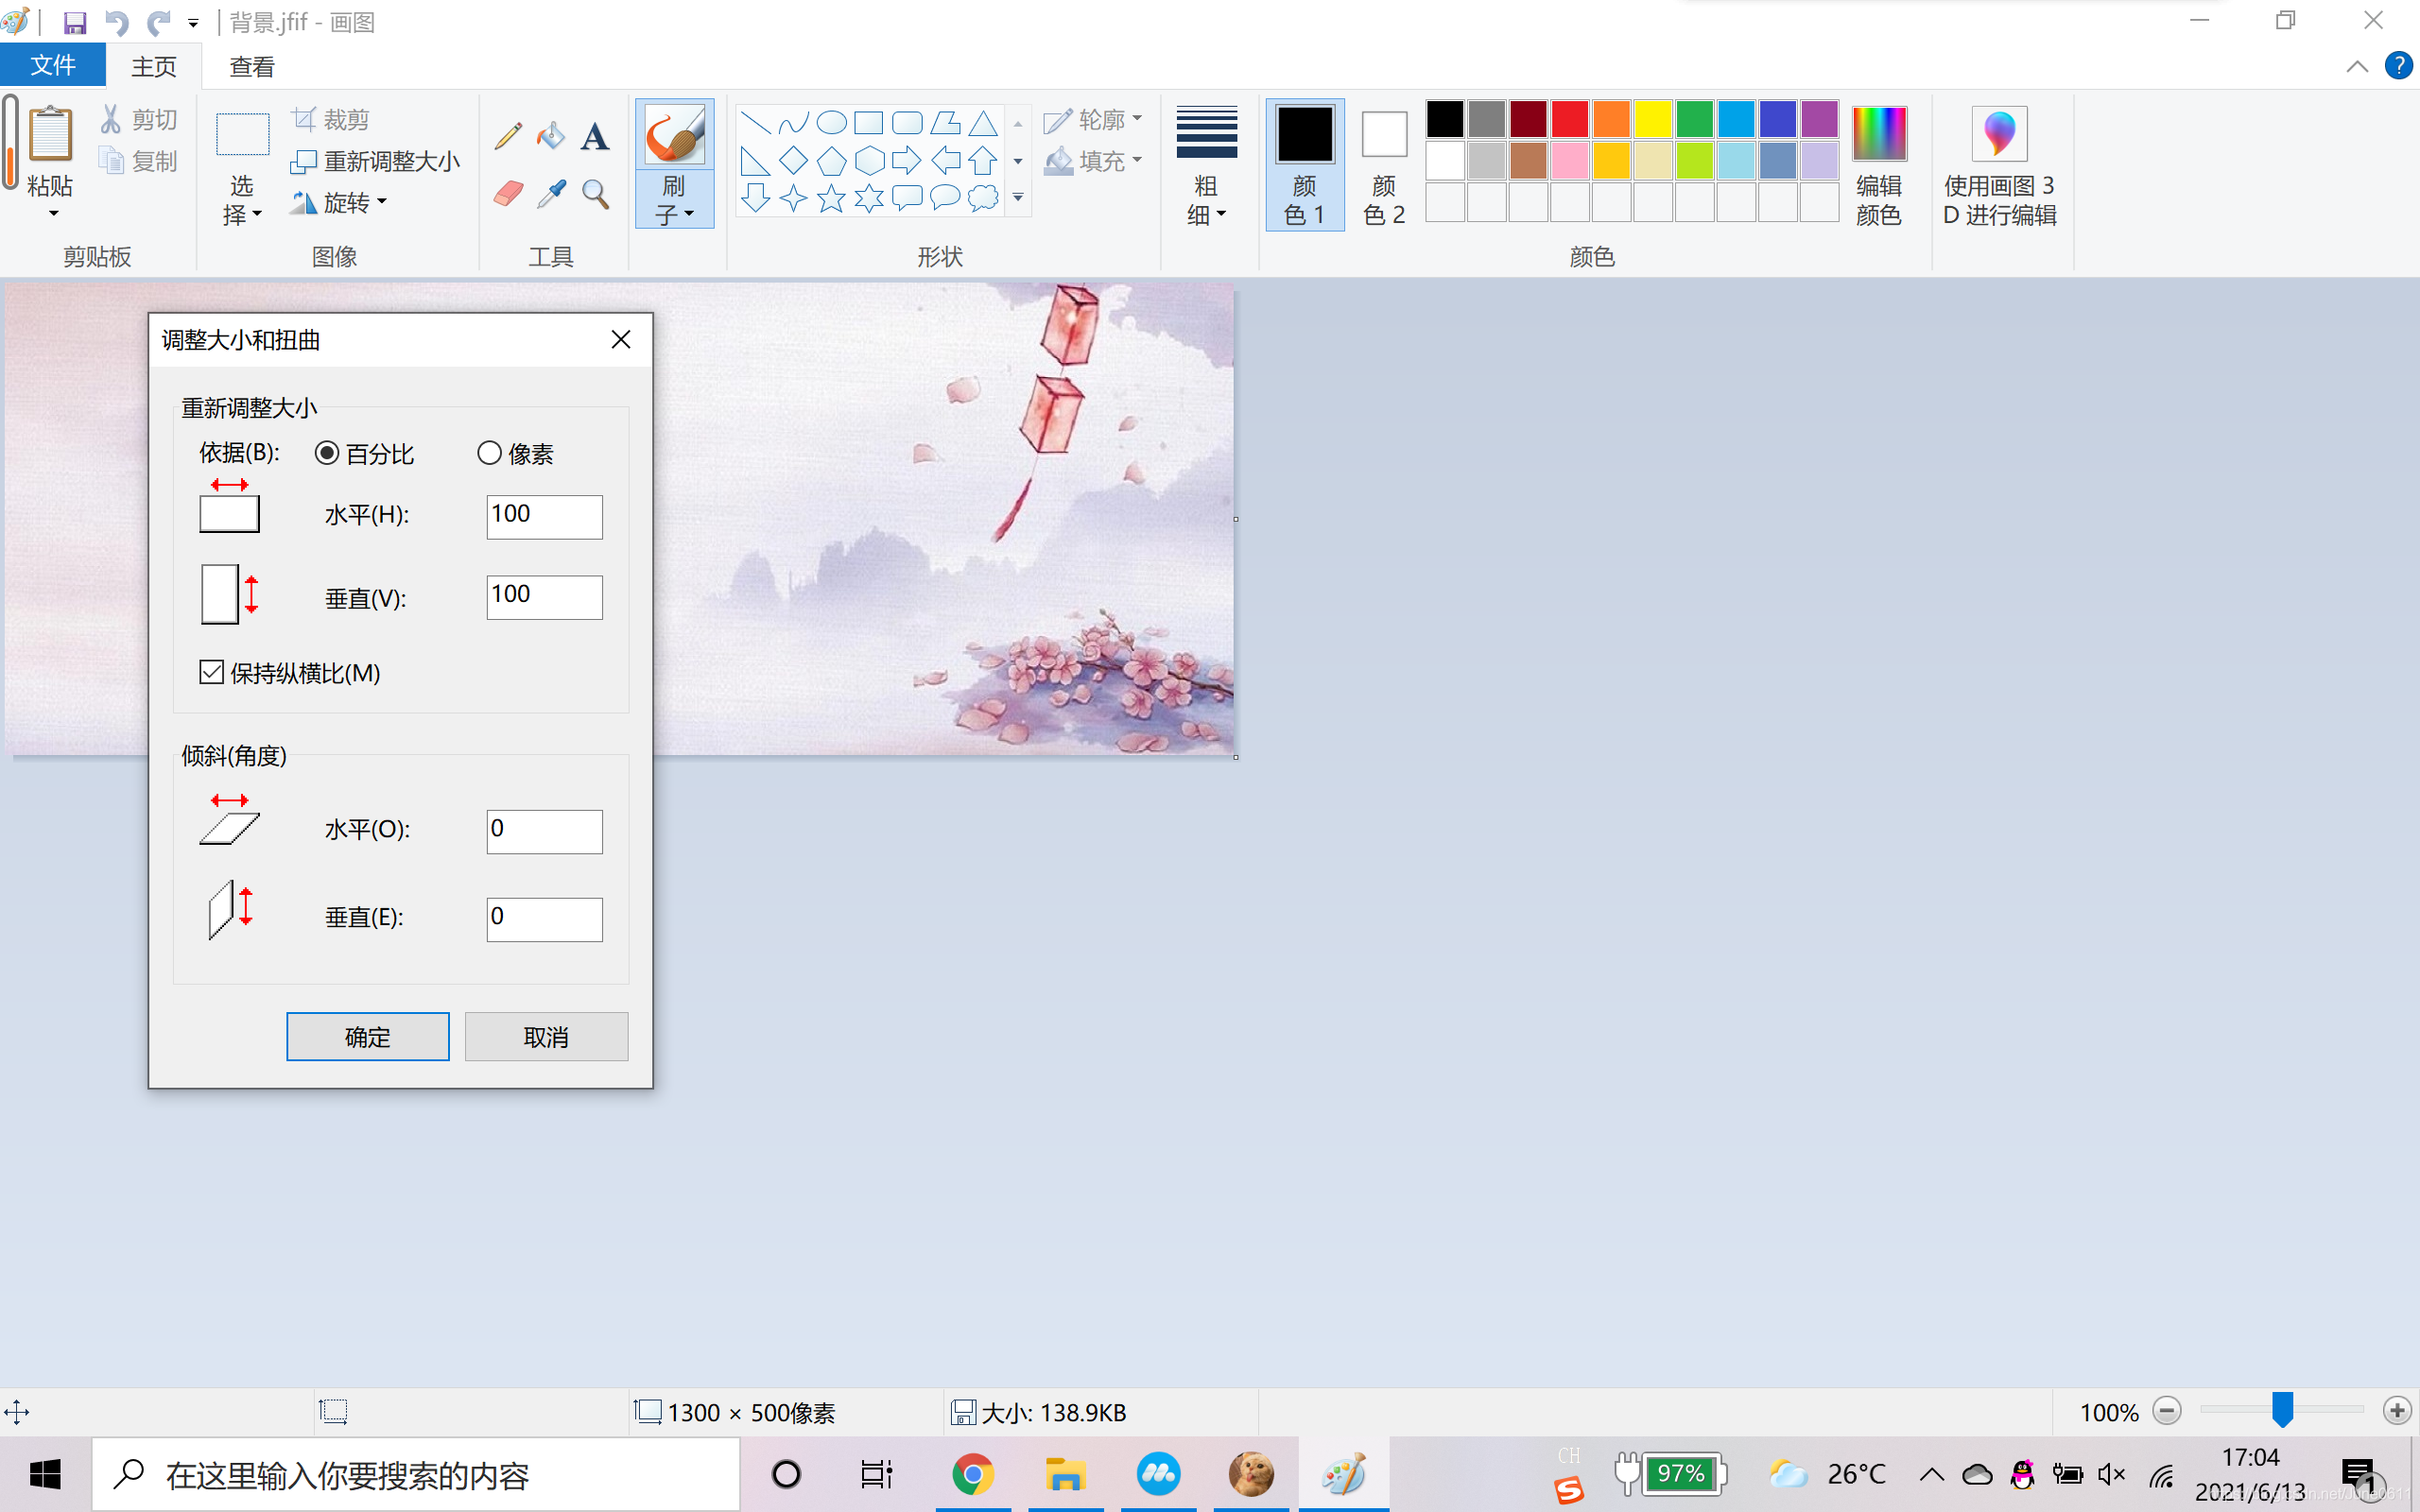Viewport: 2420px width, 1512px height.
Task: Pick the Diamond shape
Action: click(x=794, y=160)
